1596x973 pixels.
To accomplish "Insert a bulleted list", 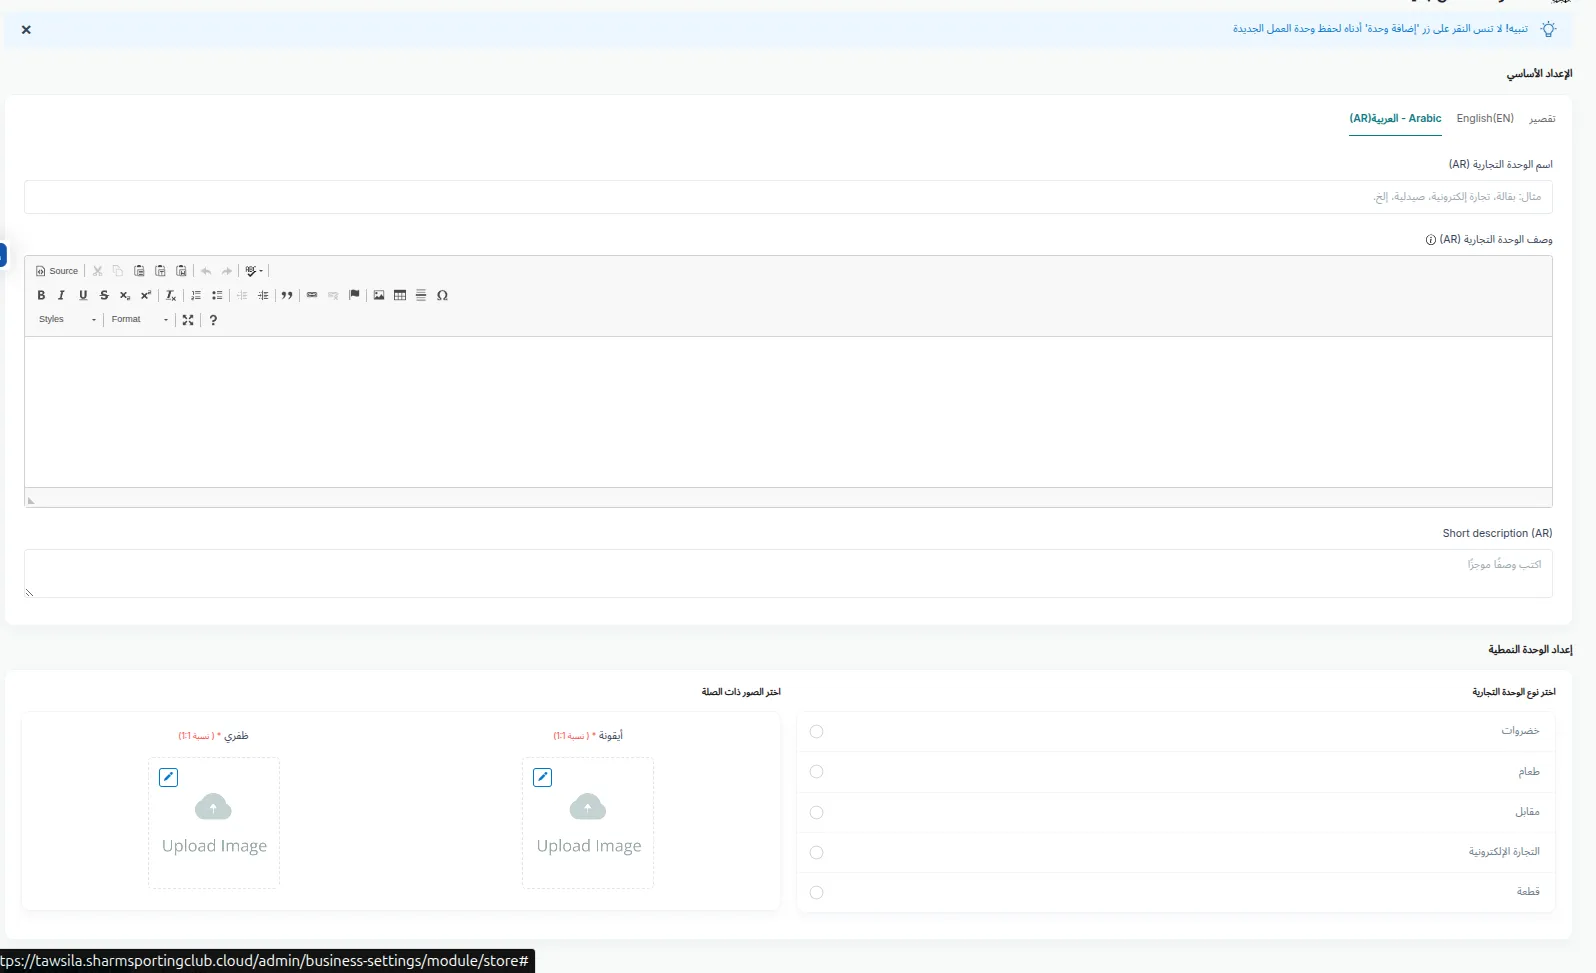I will pos(217,295).
